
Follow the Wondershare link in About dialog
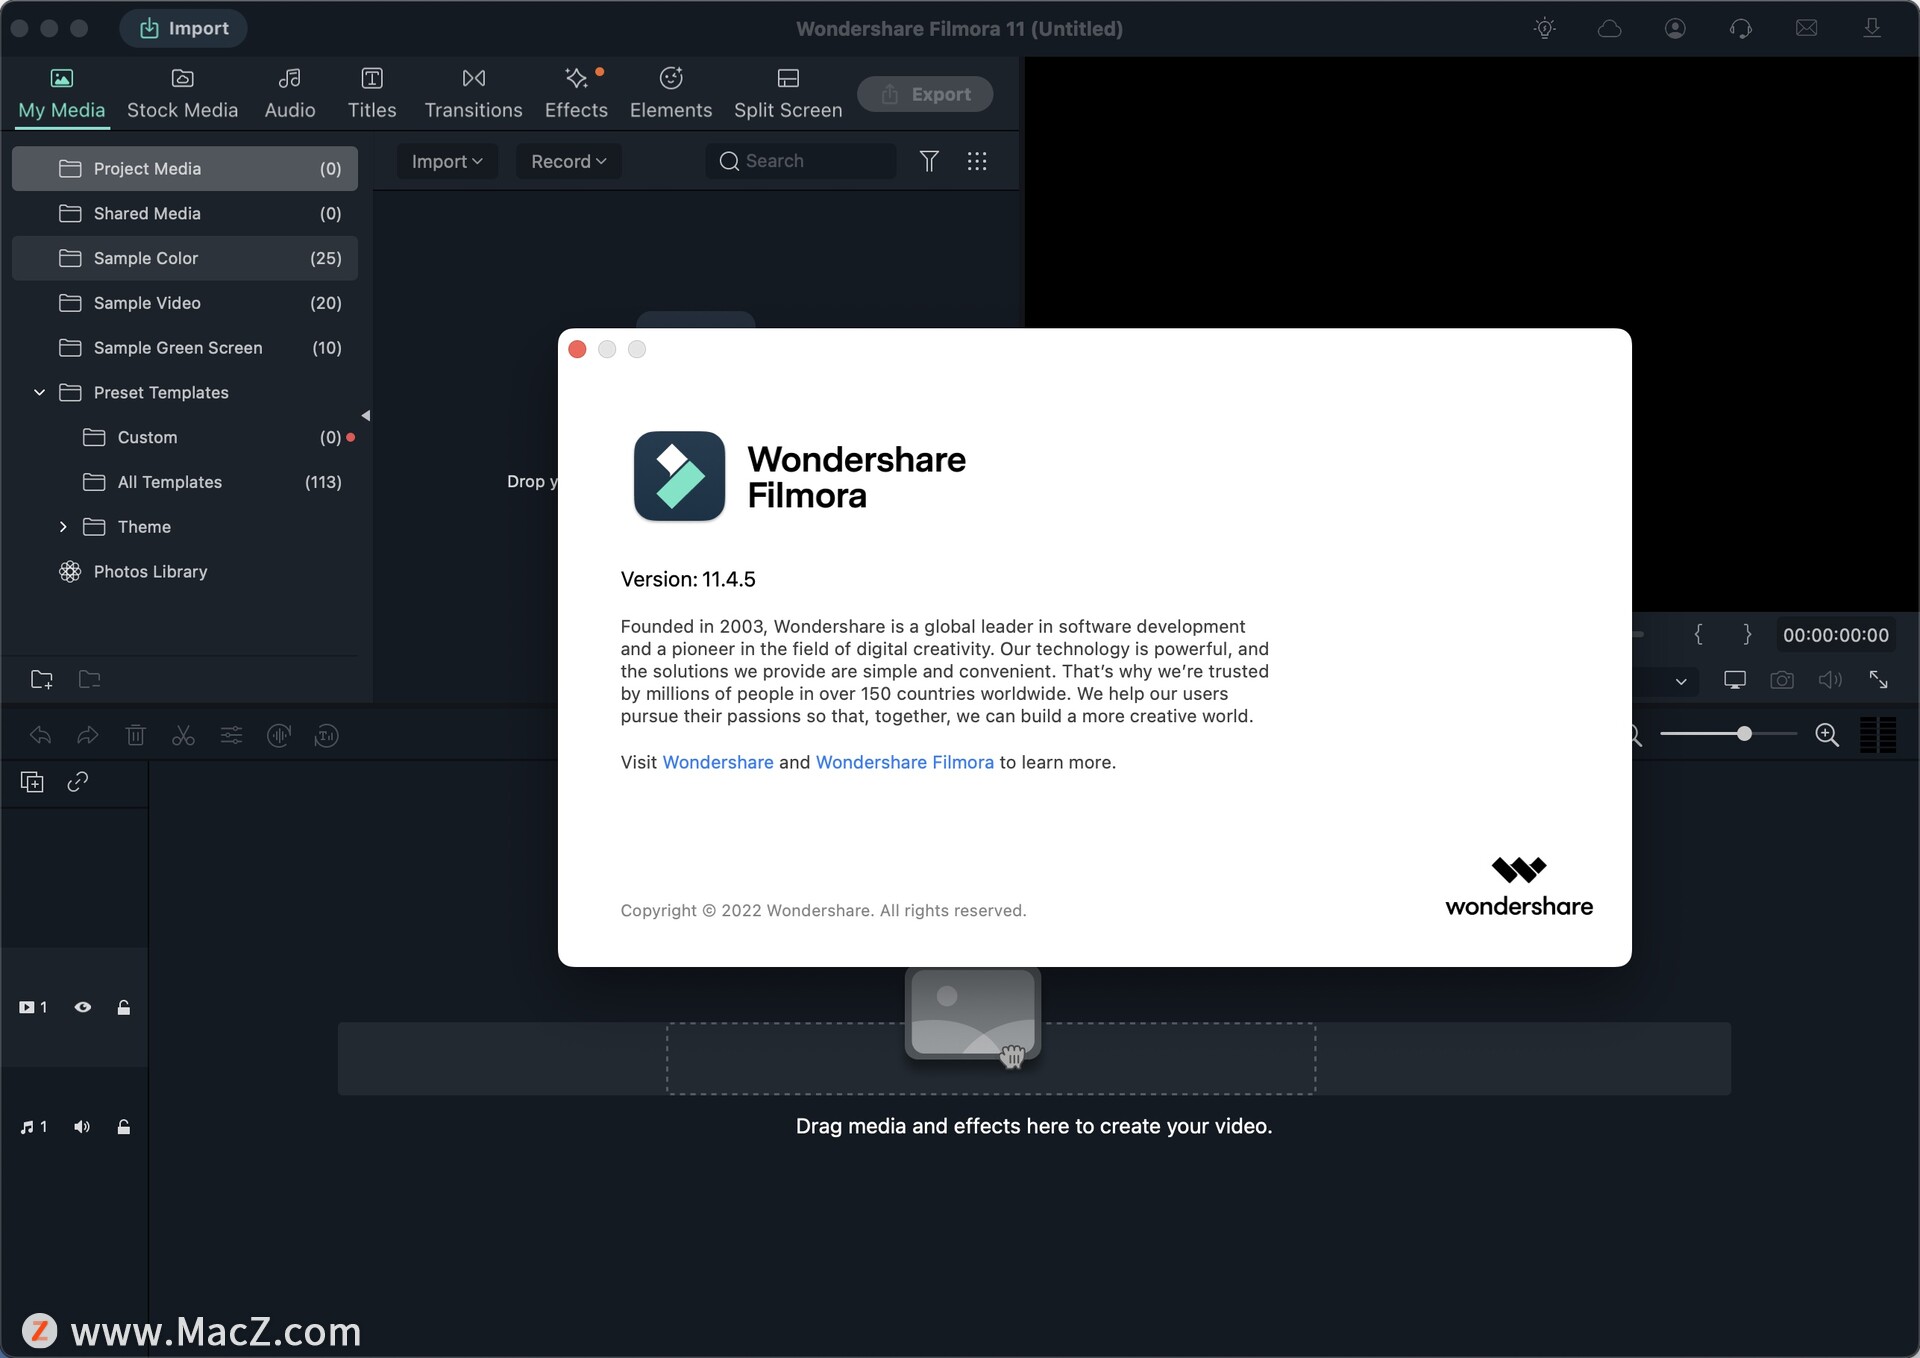(718, 762)
